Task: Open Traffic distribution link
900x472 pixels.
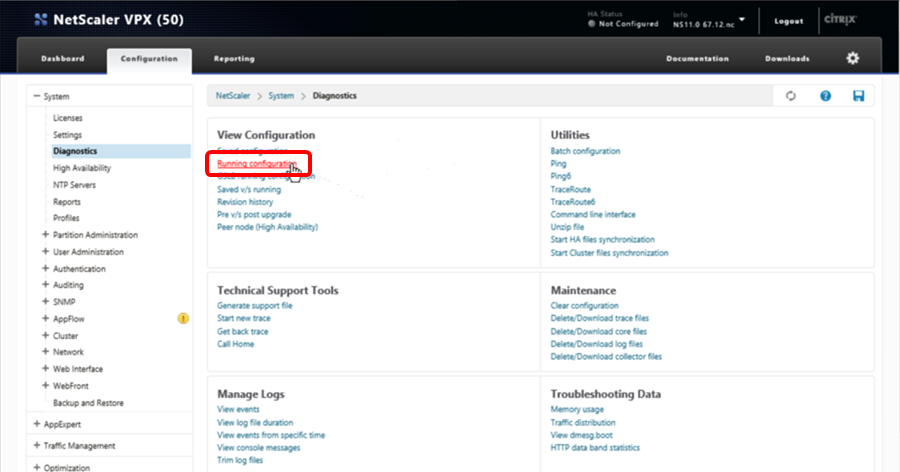Action: (583, 423)
